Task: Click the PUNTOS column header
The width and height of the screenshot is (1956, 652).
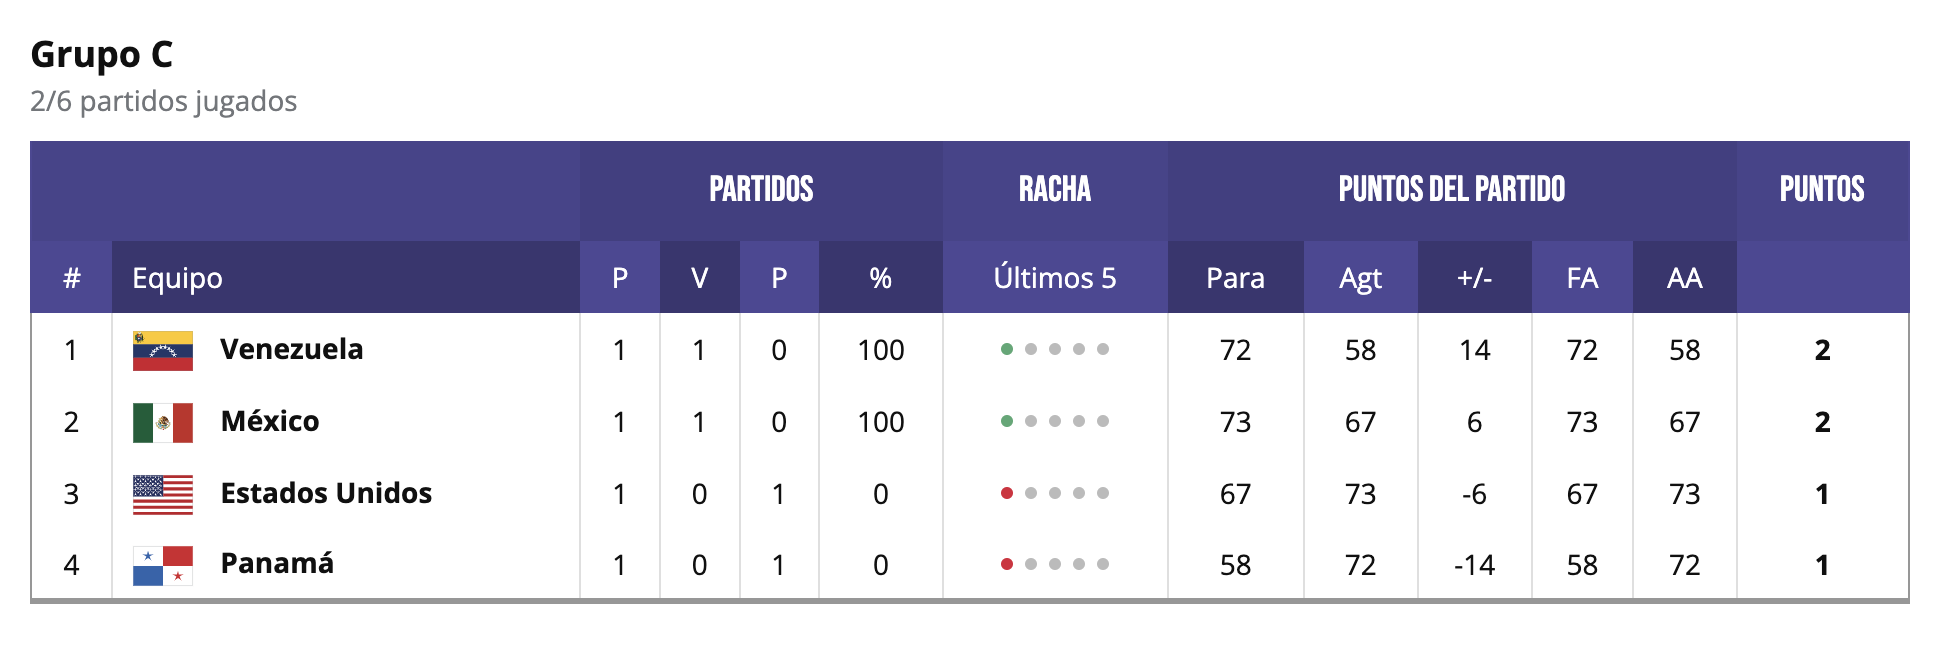Action: (x=1821, y=190)
